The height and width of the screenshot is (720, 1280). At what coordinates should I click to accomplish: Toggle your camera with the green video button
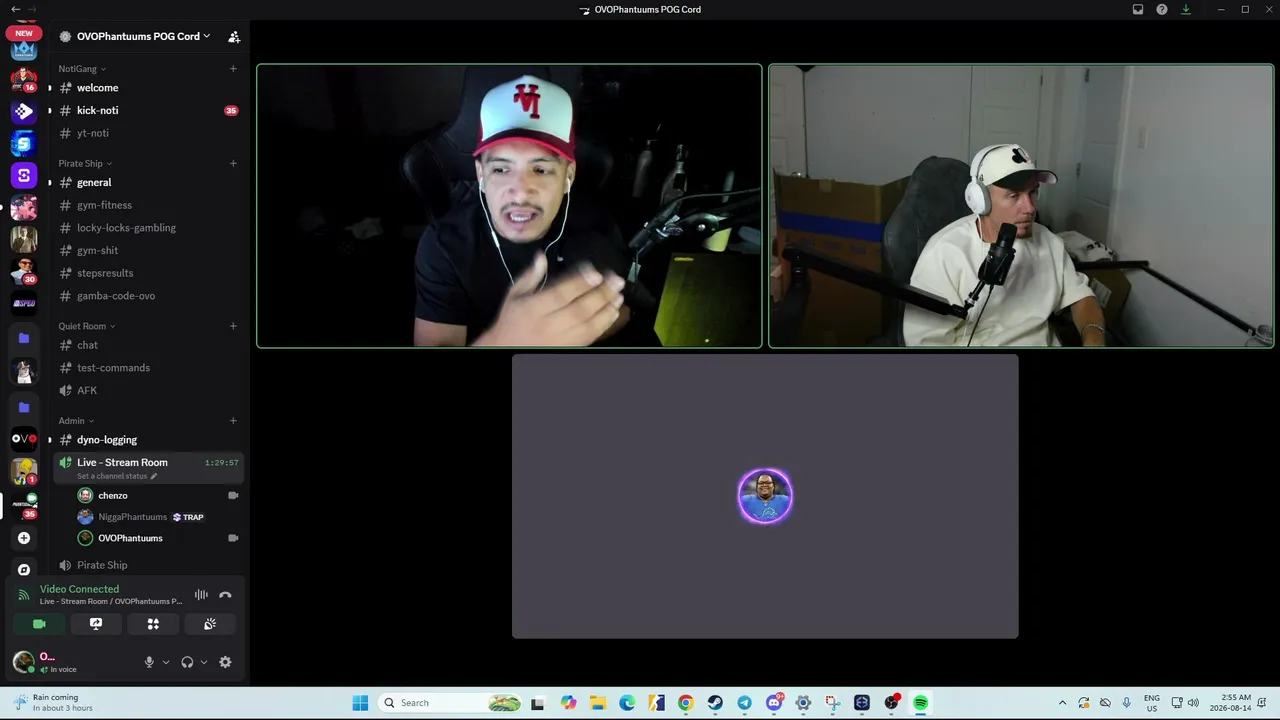(39, 624)
